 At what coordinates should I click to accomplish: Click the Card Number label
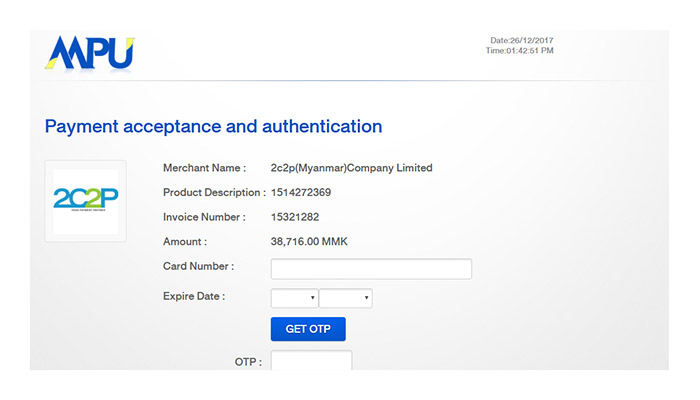(x=198, y=266)
